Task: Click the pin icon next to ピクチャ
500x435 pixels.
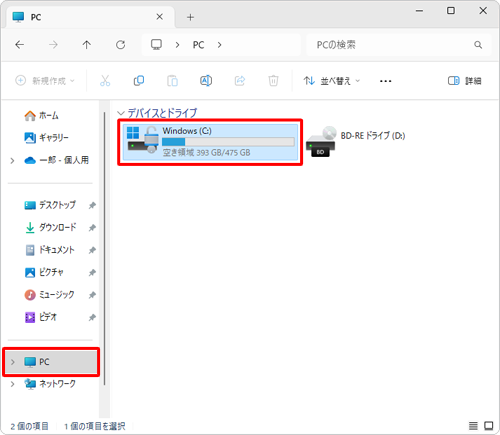Action: pos(92,273)
